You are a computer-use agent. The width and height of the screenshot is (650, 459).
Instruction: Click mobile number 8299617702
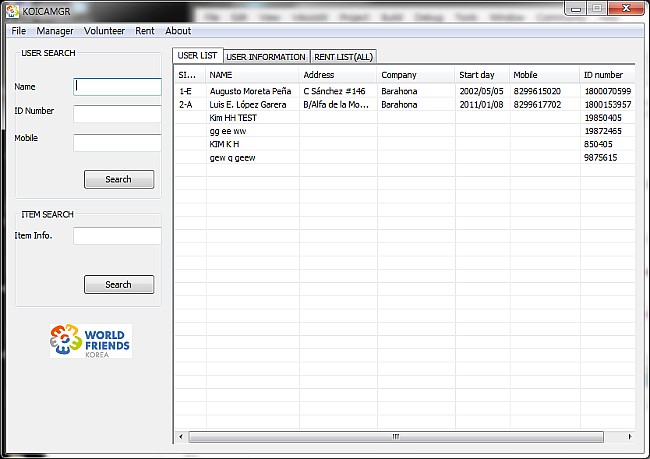coord(537,104)
